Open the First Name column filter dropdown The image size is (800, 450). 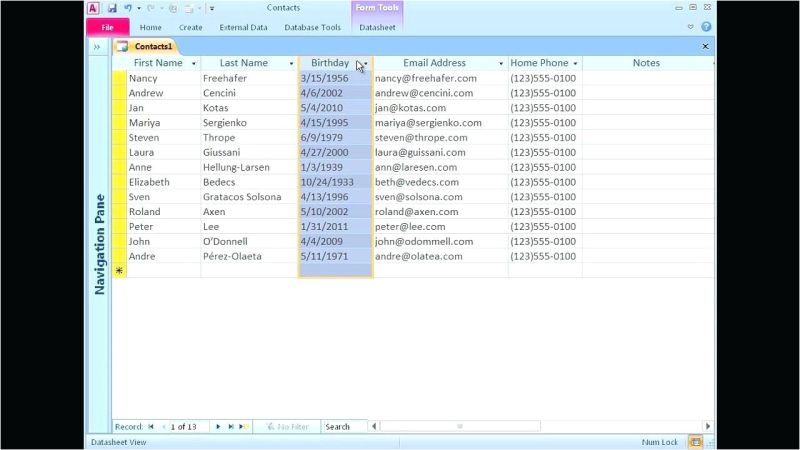point(194,63)
